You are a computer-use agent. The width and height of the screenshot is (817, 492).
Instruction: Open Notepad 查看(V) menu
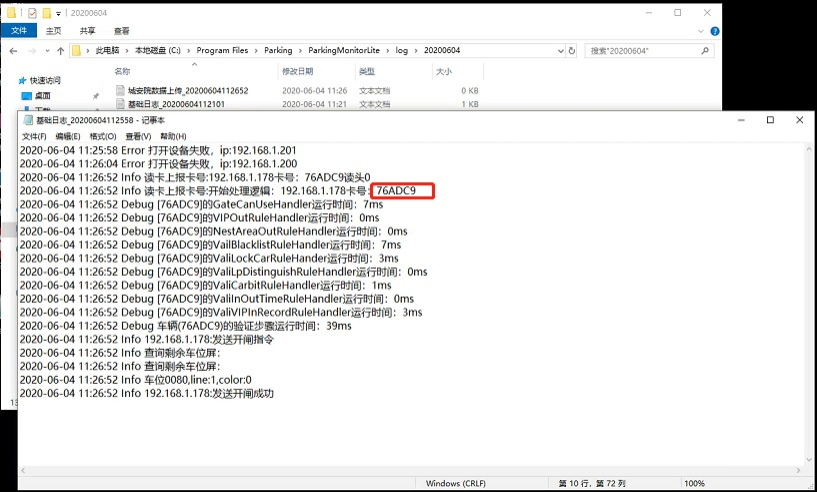[138, 136]
